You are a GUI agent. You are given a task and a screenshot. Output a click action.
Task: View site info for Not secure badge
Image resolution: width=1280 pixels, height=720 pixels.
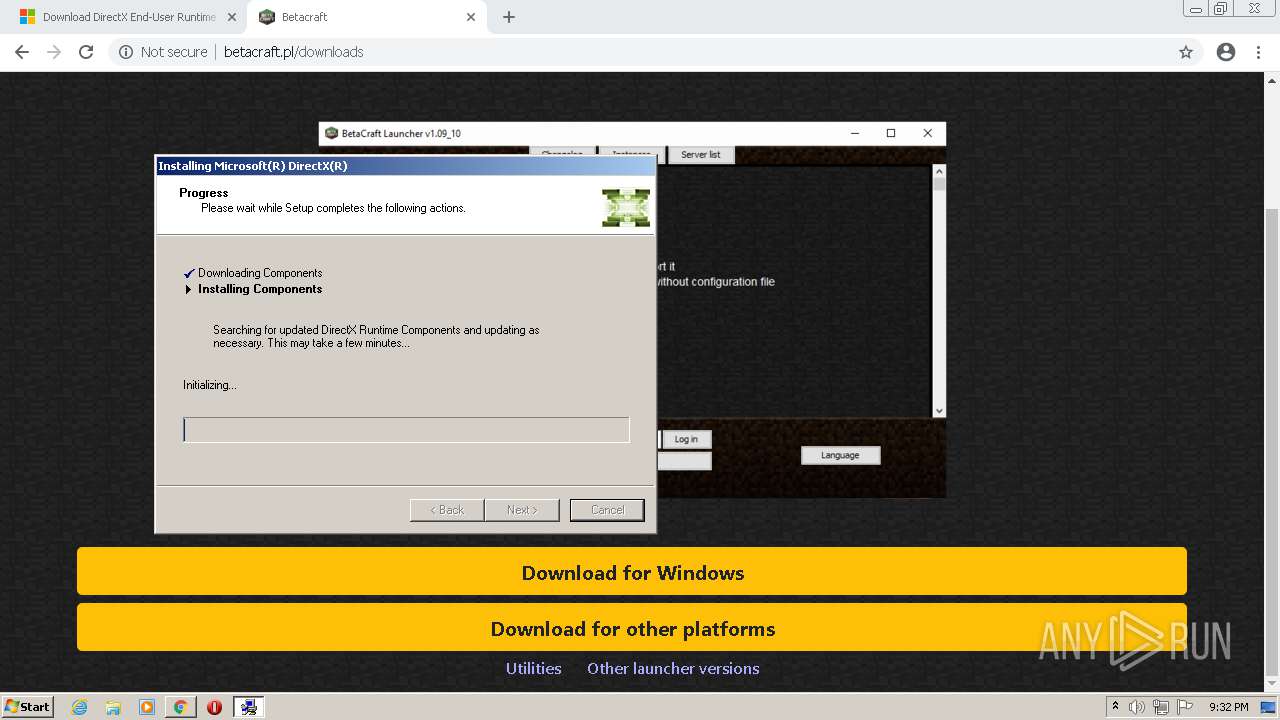(163, 52)
